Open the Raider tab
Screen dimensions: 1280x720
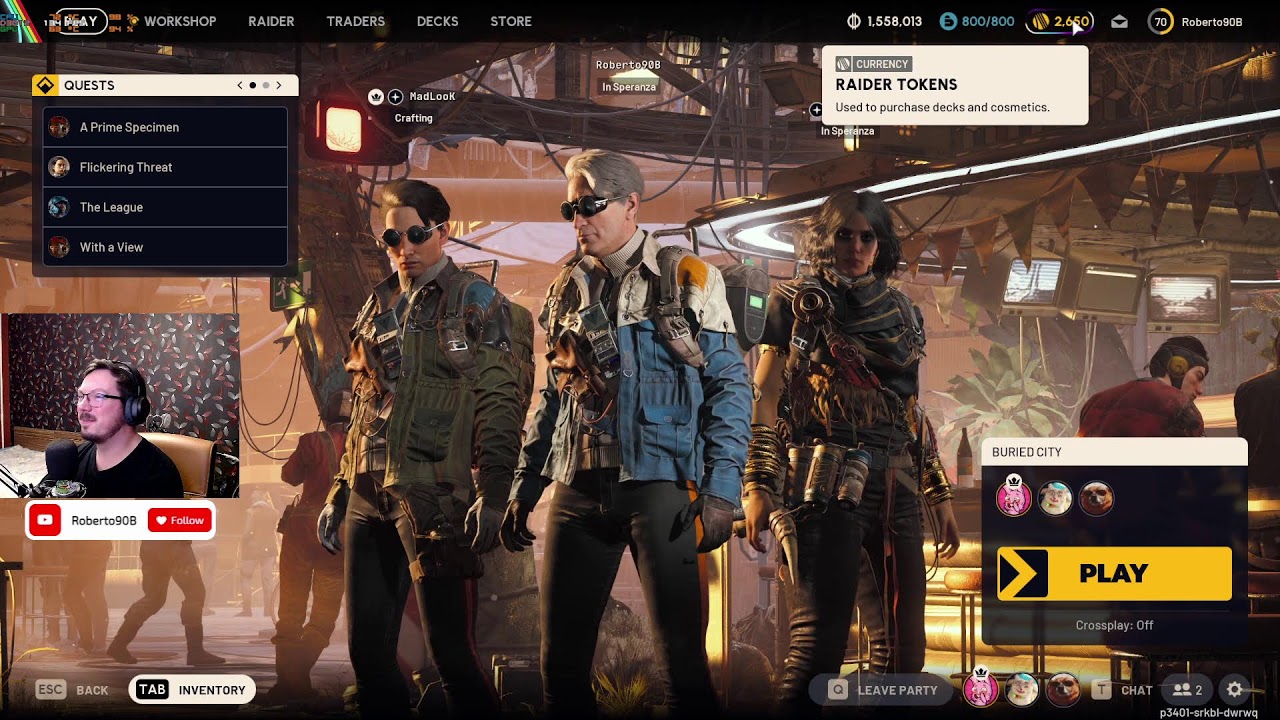click(271, 21)
